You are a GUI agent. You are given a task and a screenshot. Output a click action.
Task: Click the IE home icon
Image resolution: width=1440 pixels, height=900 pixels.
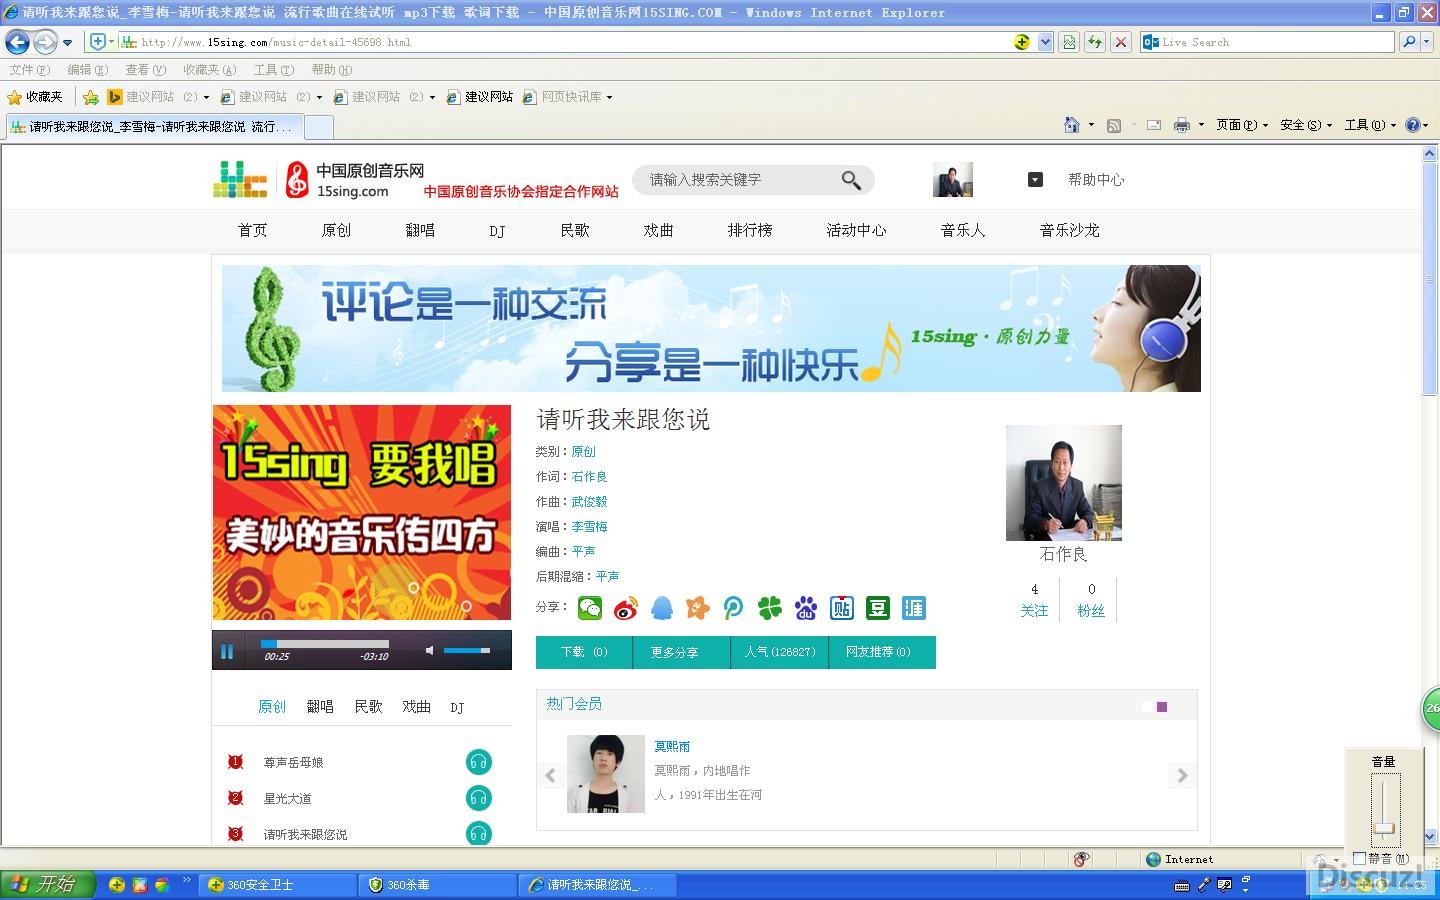[1072, 125]
